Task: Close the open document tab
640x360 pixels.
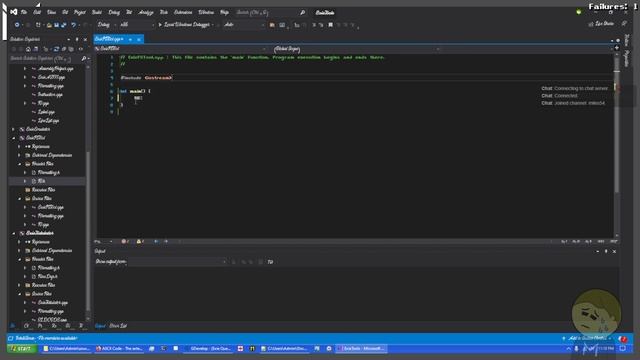Action: pos(139,40)
